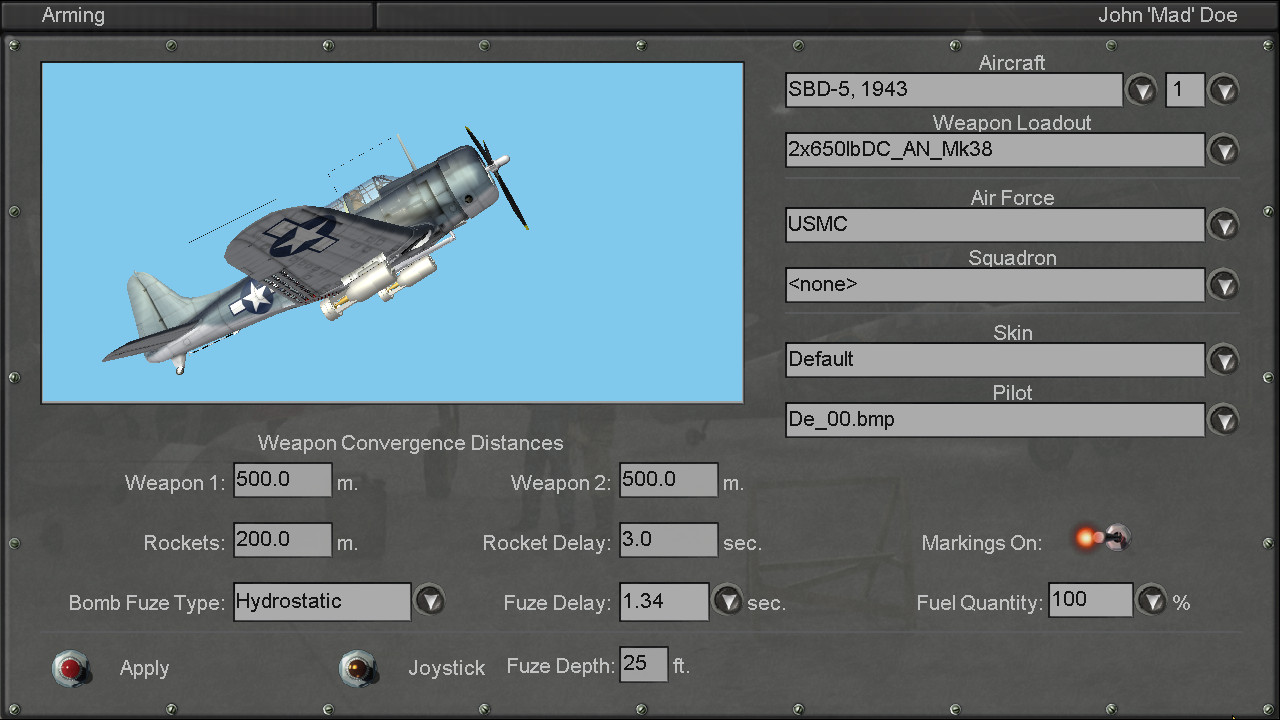Screen dimensions: 1280x720
Task: Click the Bomb Fuze Type label
Action: 147,603
